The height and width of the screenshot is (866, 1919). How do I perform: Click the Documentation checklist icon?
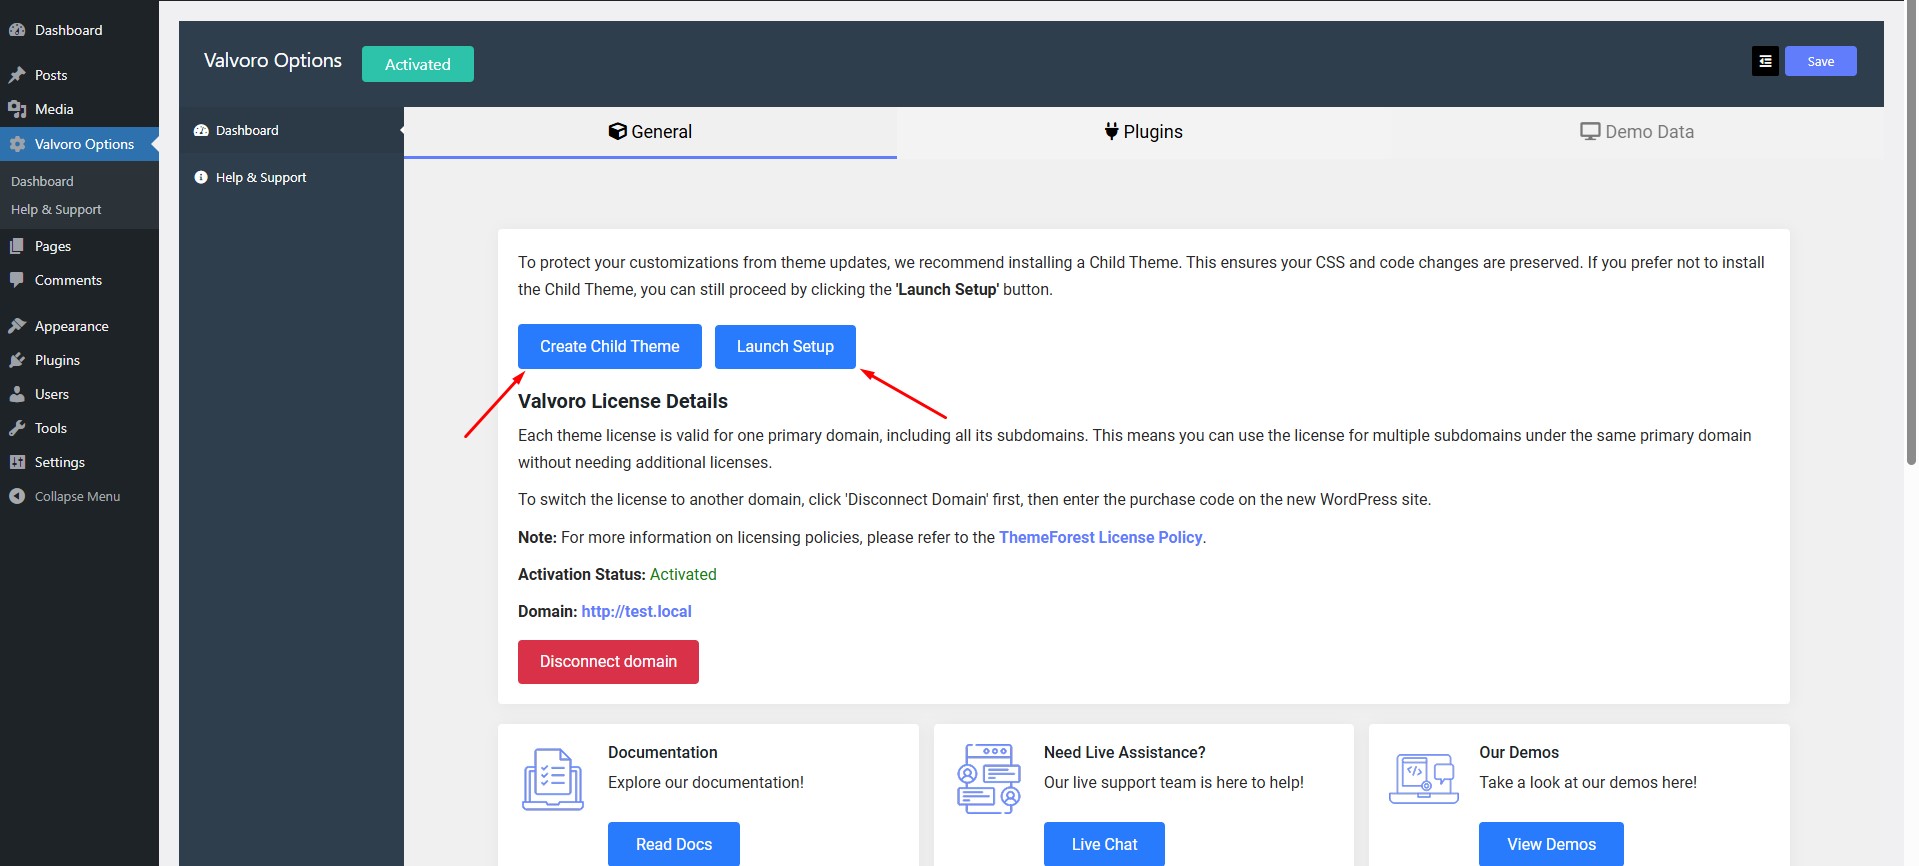tap(552, 779)
